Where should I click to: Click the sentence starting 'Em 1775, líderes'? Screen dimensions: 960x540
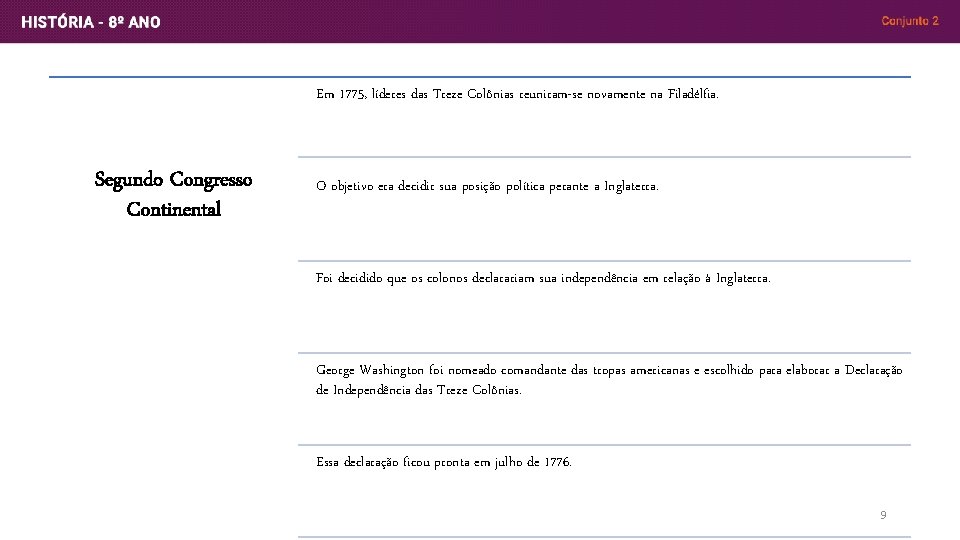517,94
